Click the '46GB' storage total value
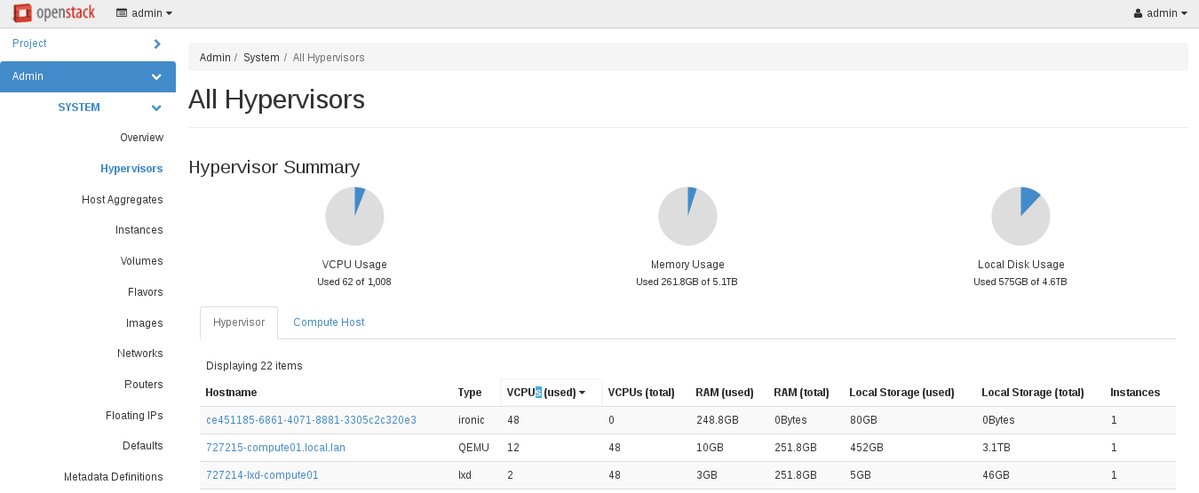The image size is (1199, 493). pyautogui.click(x=996, y=475)
